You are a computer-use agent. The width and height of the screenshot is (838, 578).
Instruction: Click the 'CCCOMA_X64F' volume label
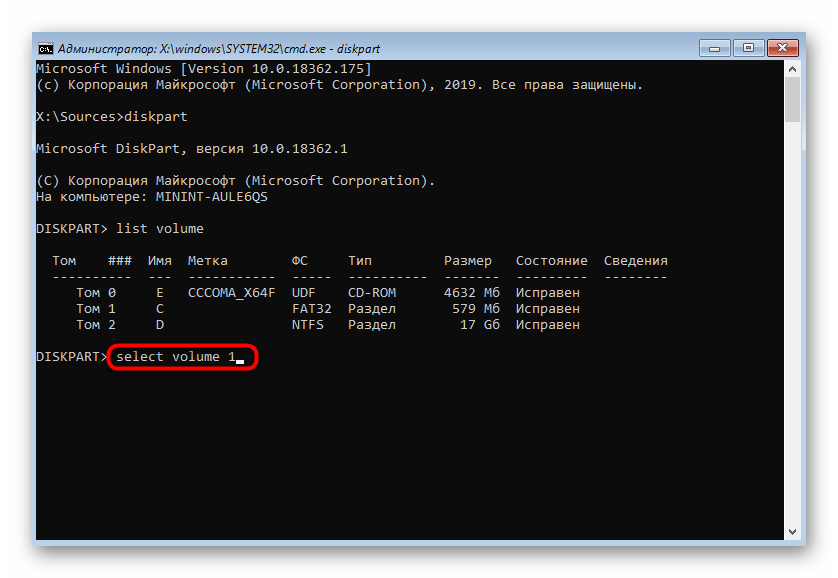click(x=231, y=293)
